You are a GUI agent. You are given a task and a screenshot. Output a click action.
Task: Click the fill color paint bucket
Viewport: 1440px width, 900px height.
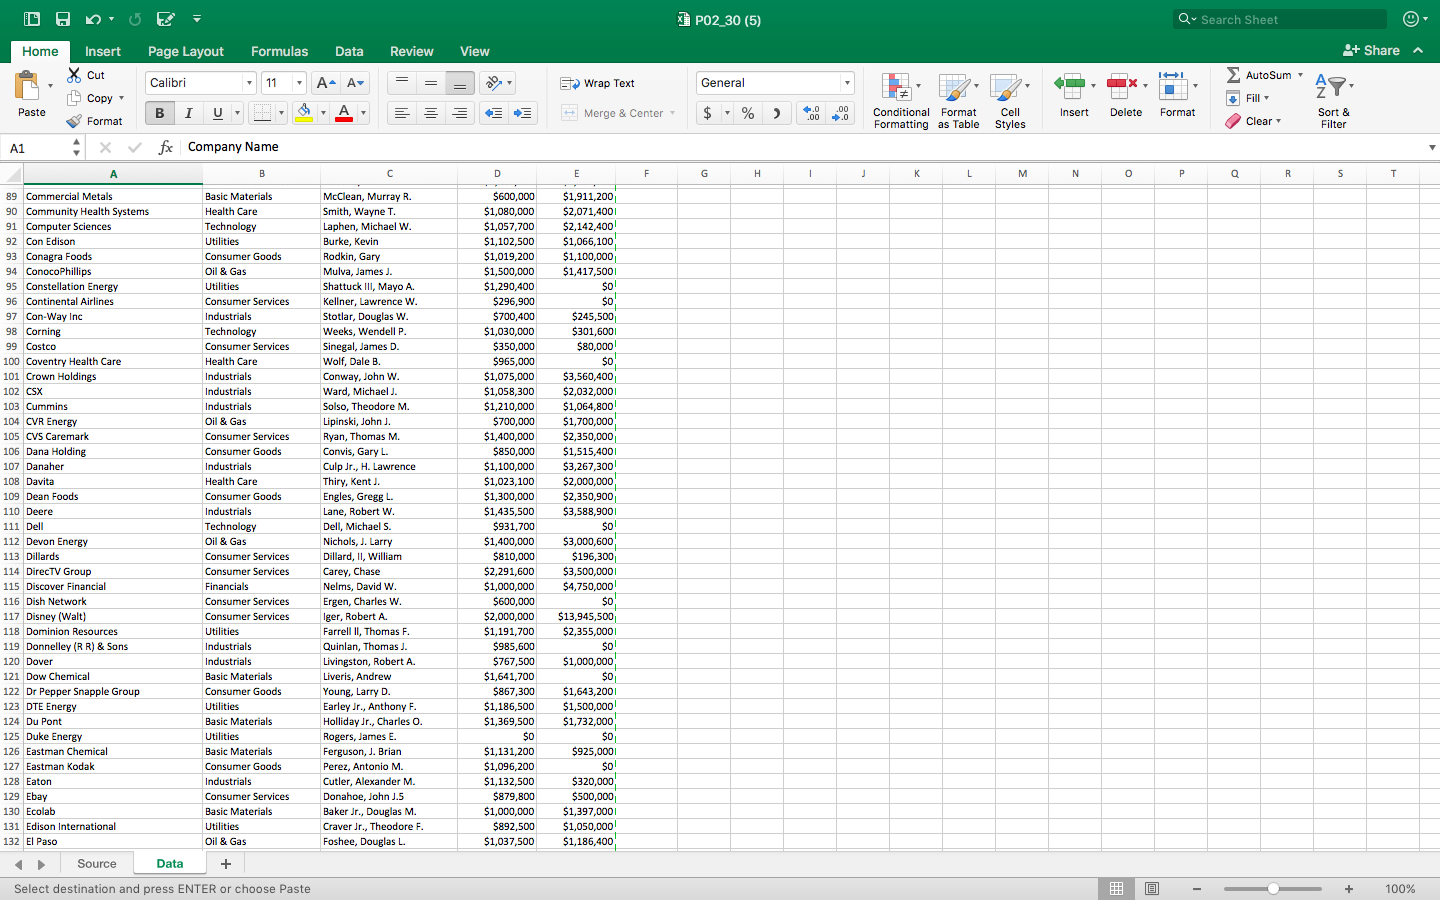click(x=305, y=113)
